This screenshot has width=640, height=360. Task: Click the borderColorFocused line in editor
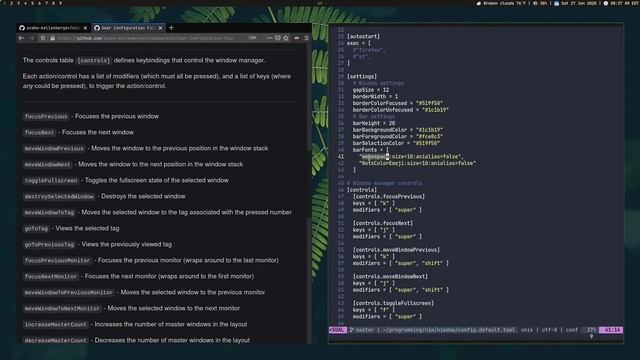pyautogui.click(x=398, y=103)
